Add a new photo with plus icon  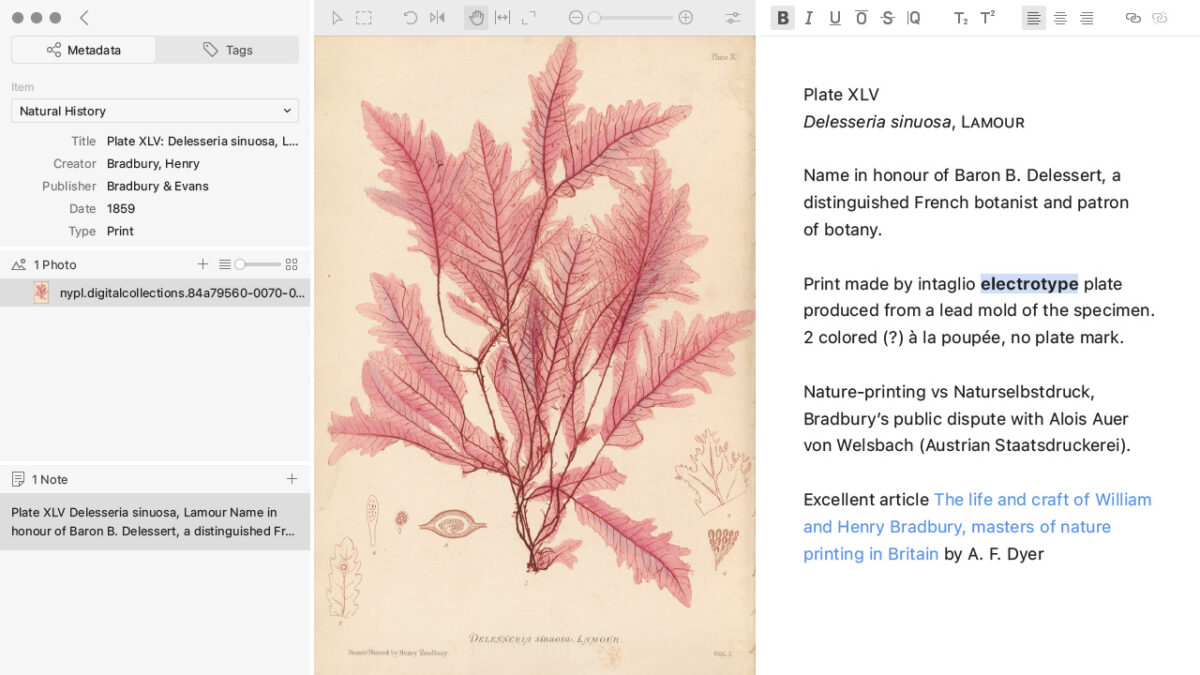pyautogui.click(x=203, y=264)
